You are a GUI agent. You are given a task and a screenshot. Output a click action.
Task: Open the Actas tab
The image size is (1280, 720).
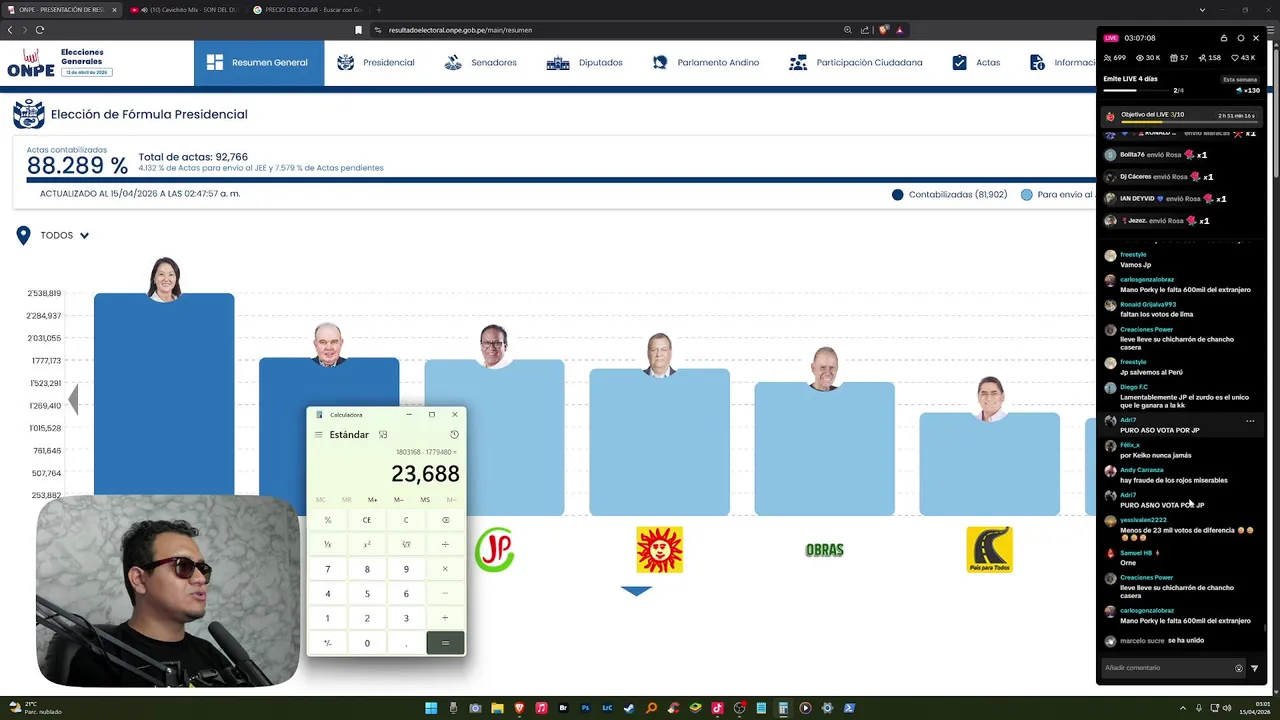(x=976, y=63)
